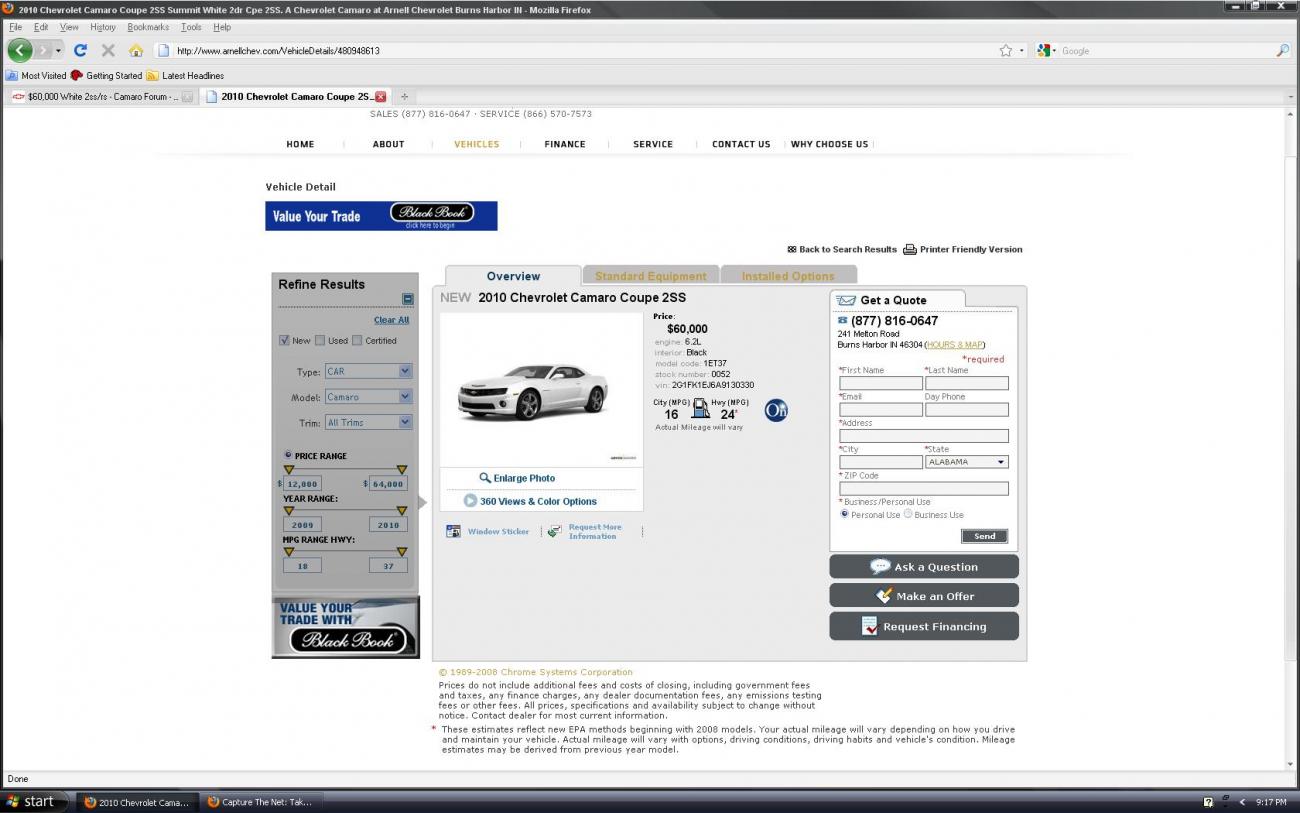Open the Model dropdown showing Camaro

pyautogui.click(x=368, y=397)
